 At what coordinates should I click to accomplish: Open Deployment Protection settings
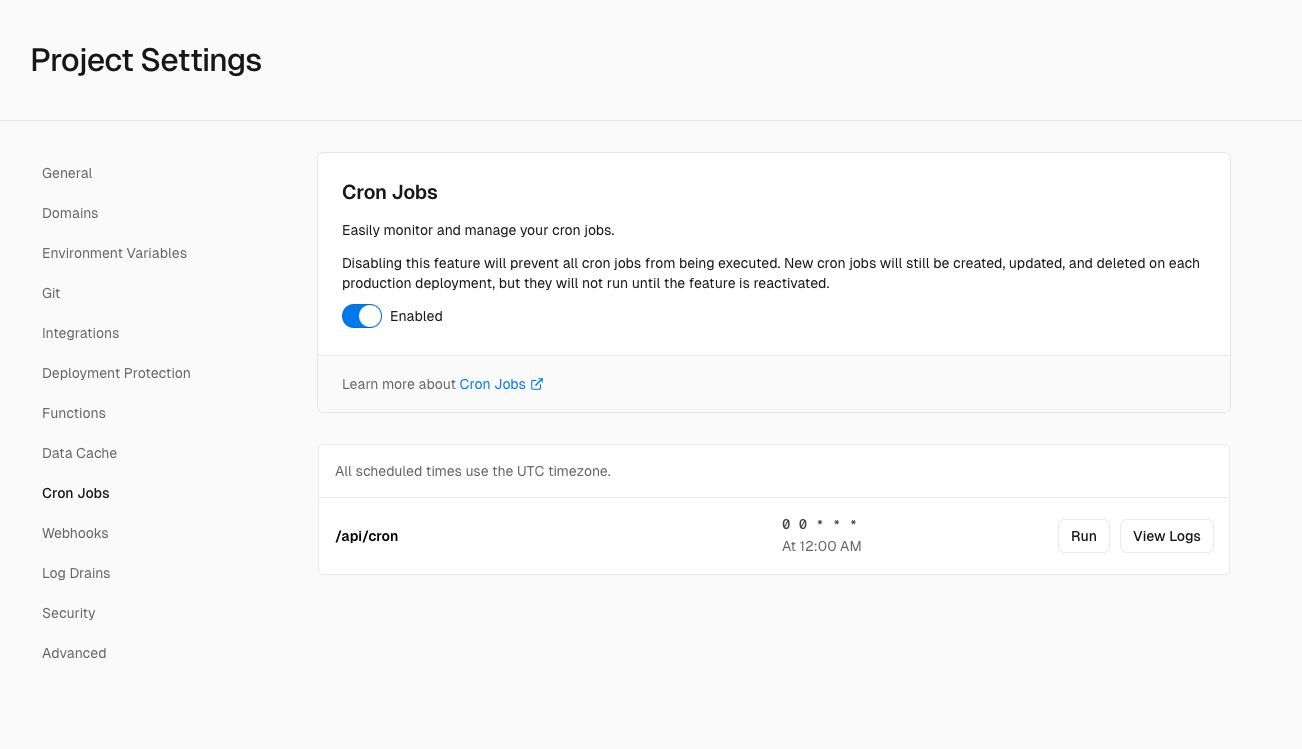pyautogui.click(x=116, y=373)
